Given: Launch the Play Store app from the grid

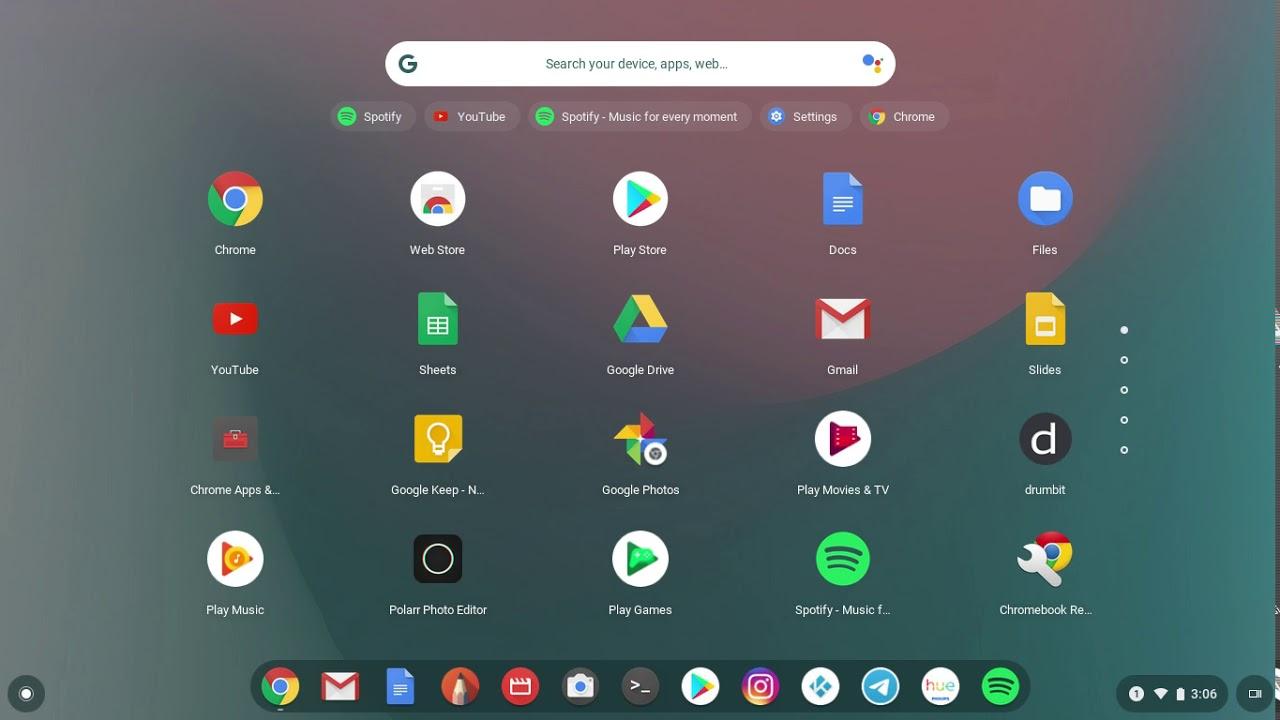Looking at the screenshot, I should click(x=640, y=199).
